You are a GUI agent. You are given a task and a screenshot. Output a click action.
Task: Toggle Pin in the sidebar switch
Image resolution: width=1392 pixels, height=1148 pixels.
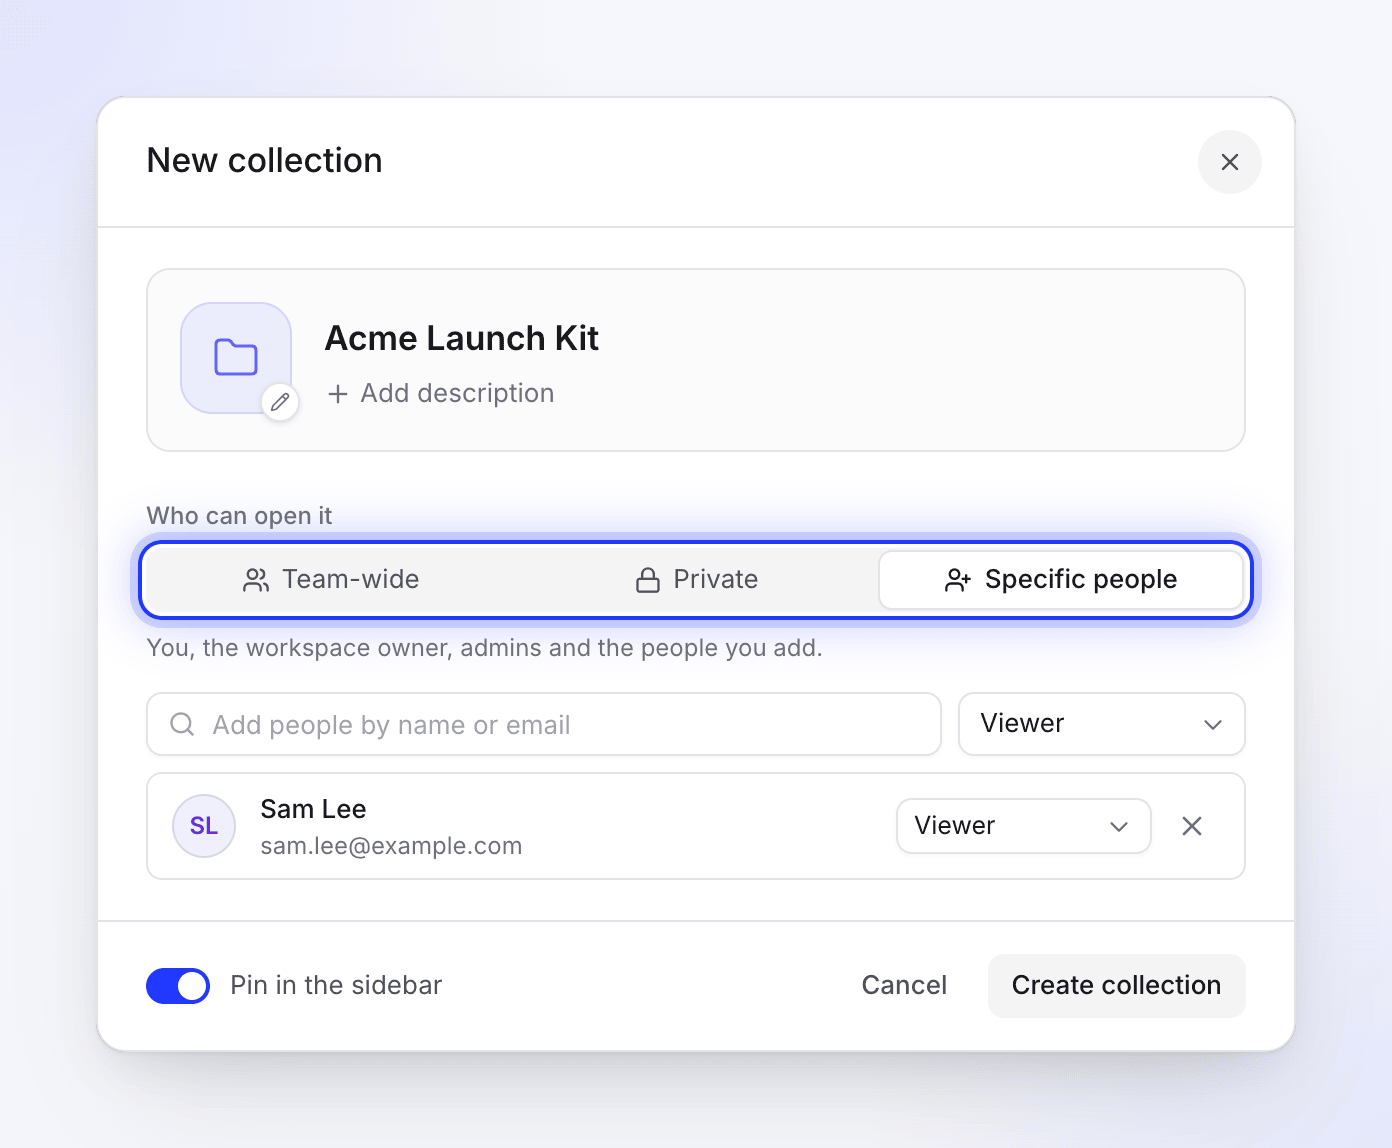coord(178,985)
